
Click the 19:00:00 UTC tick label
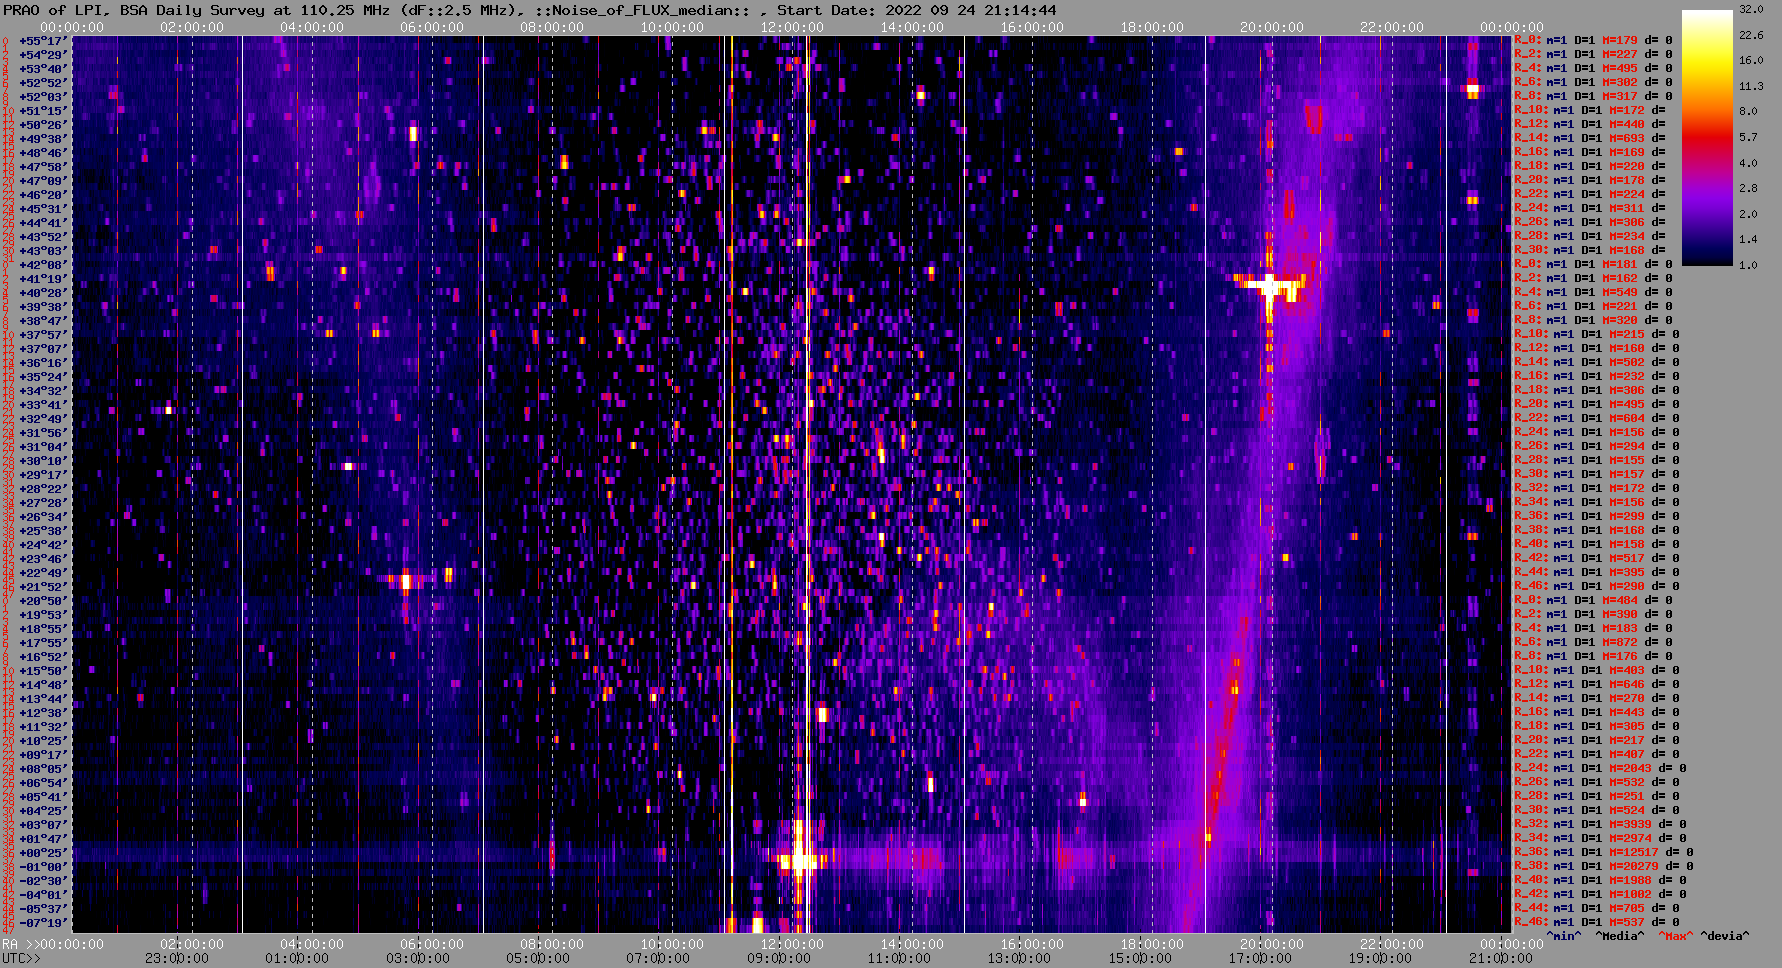coord(1379,958)
